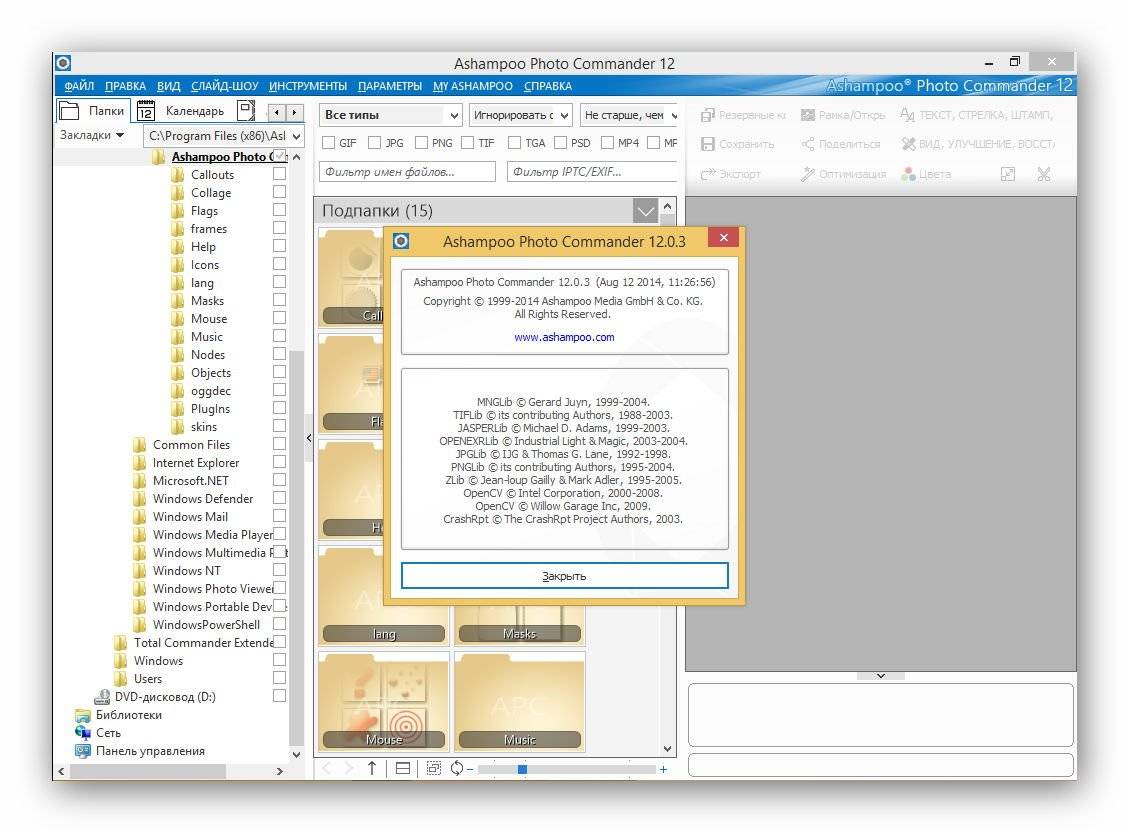Click the plus icon to enlarge thumbnails
This screenshot has height=833, width=1129.
pos(663,769)
